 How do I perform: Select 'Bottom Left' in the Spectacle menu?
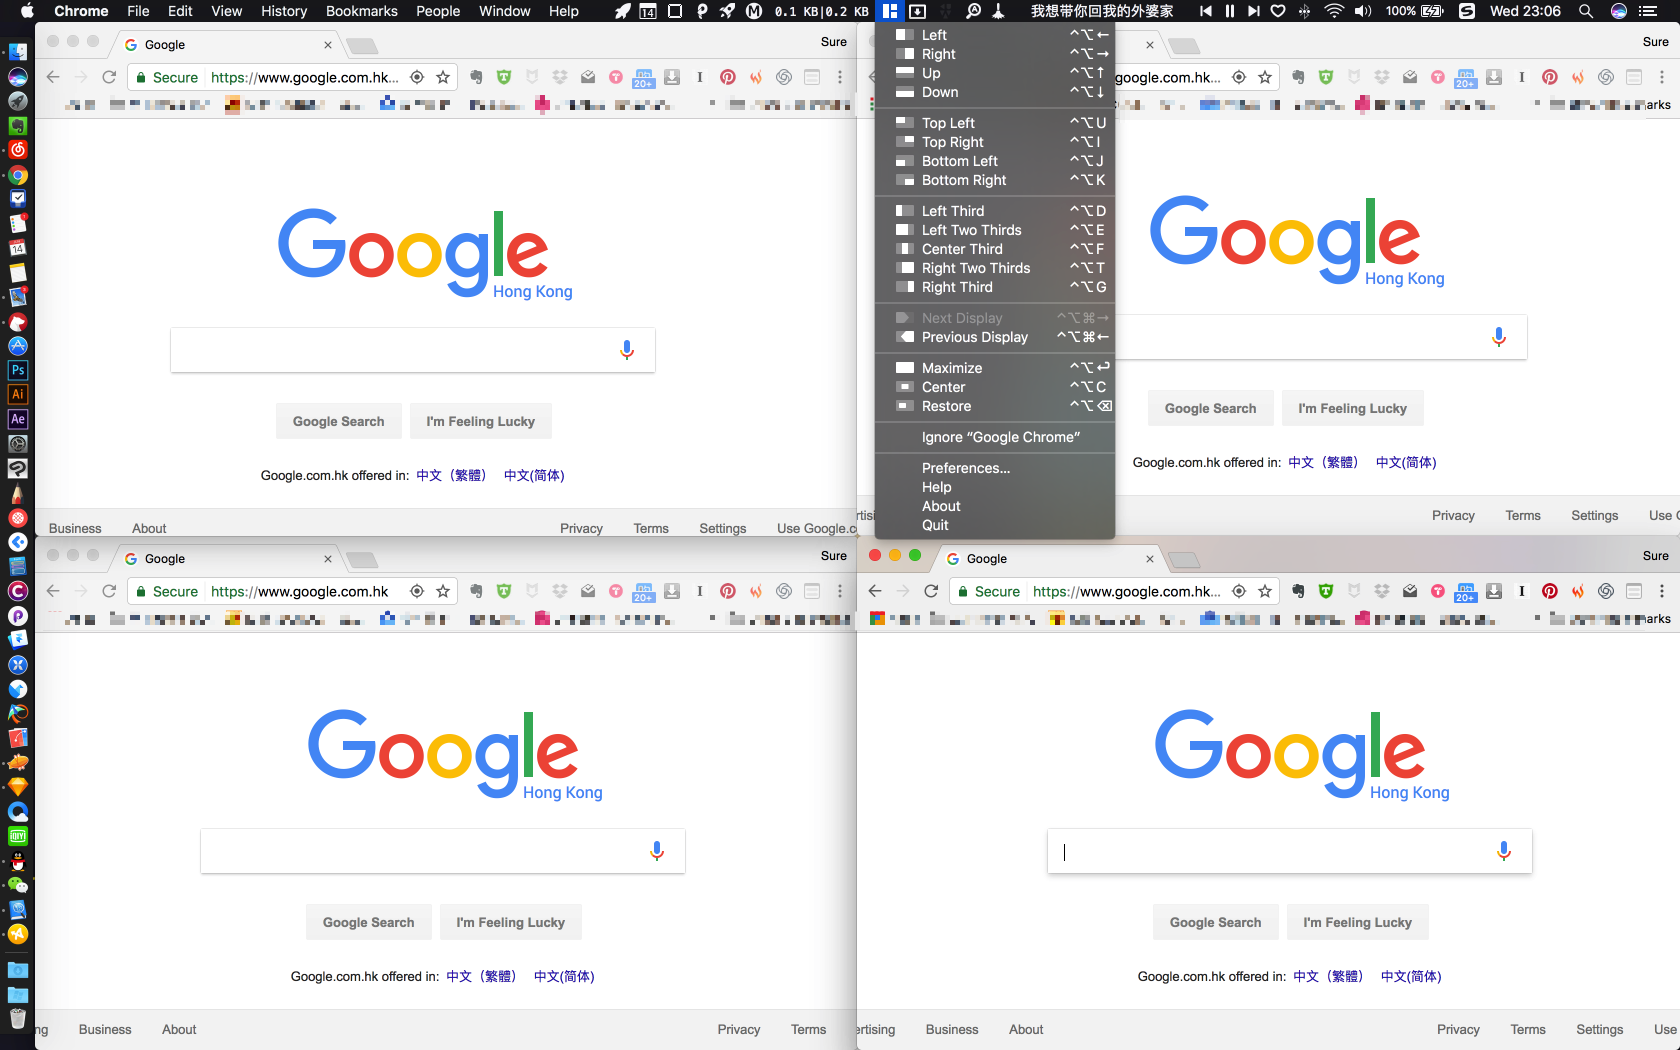click(995, 161)
